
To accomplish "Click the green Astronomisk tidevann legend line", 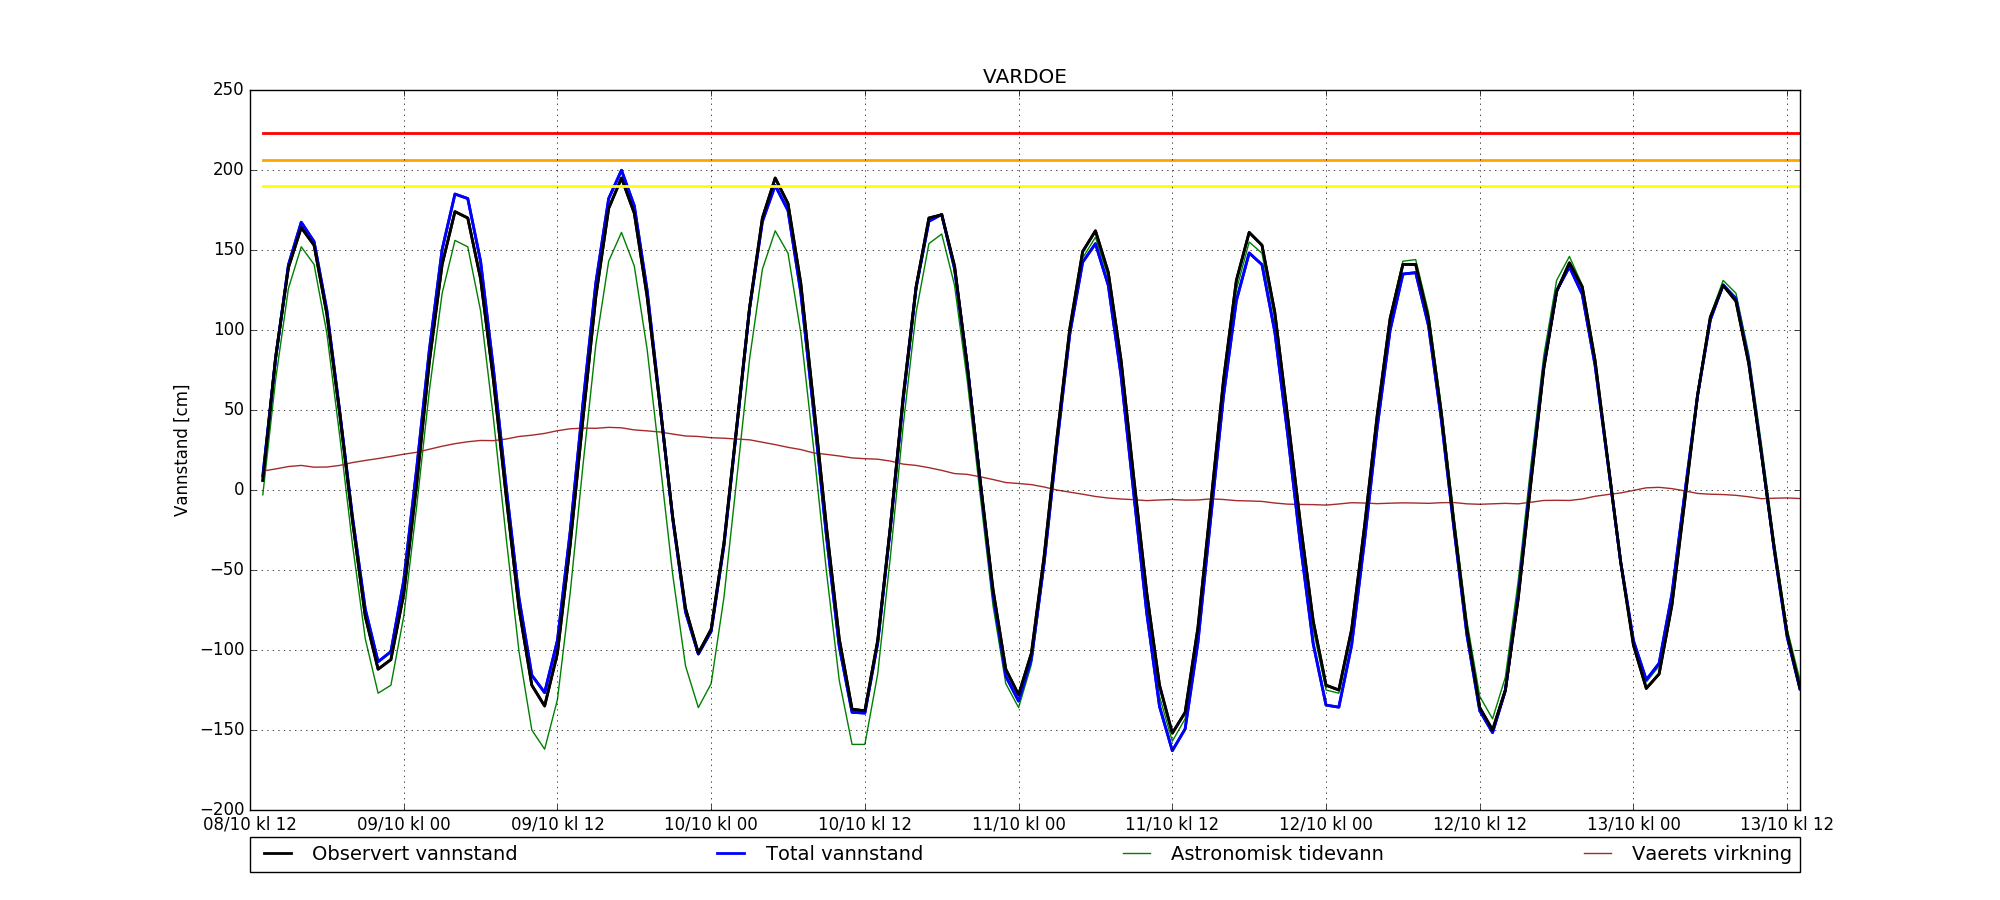I will point(1136,854).
